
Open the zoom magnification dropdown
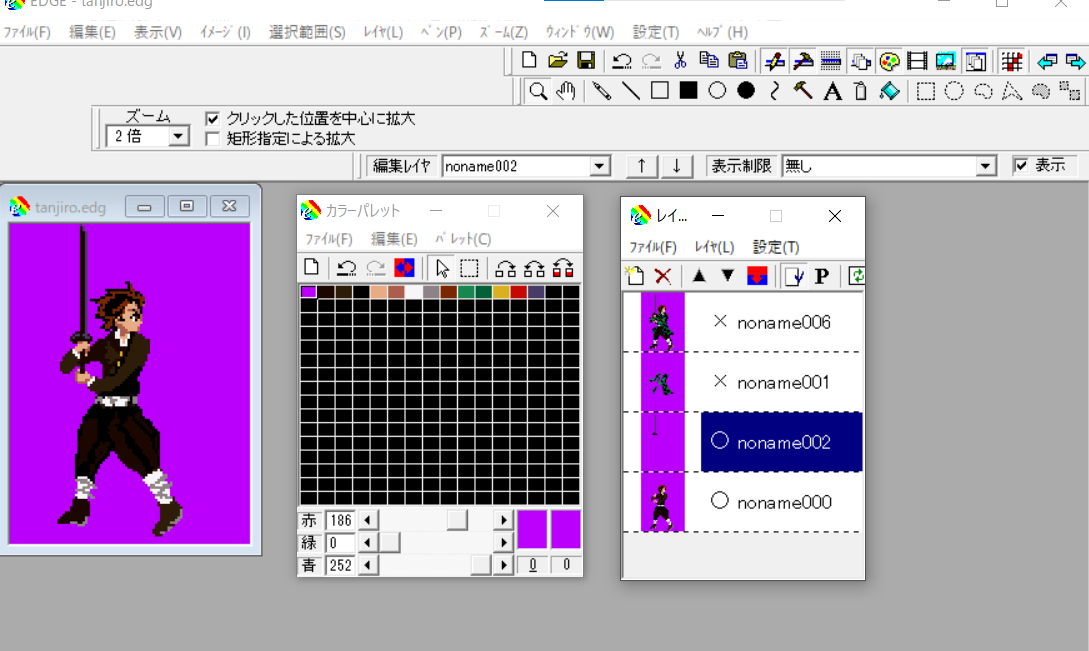(178, 137)
